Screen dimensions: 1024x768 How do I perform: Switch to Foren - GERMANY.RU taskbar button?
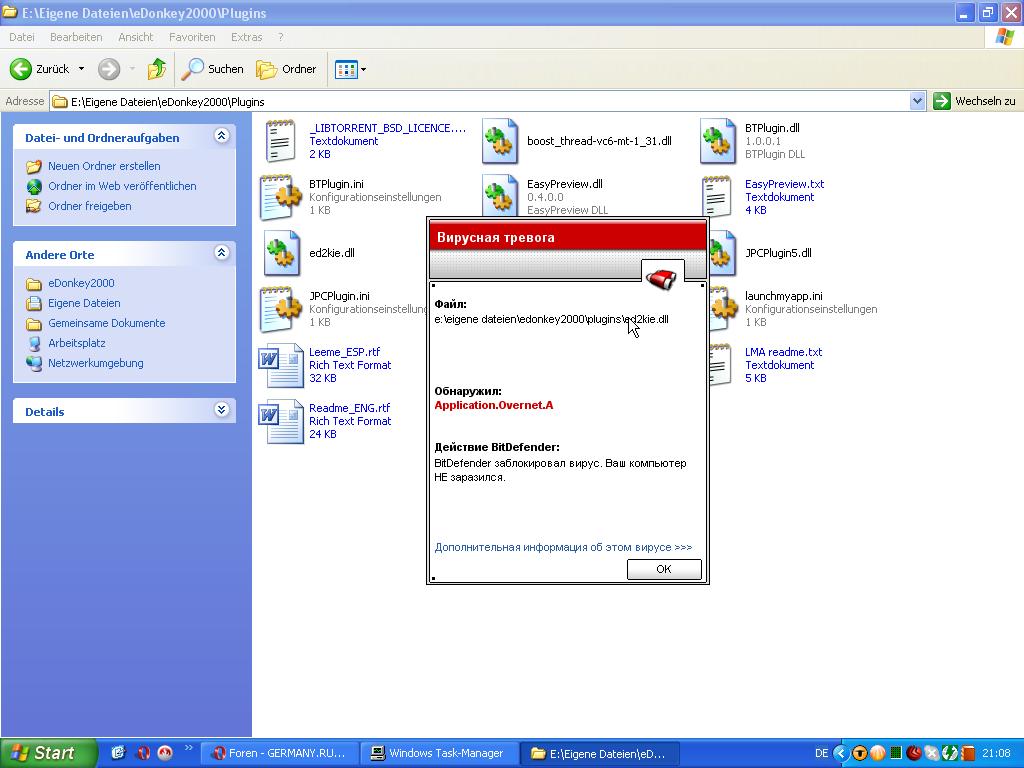(x=279, y=753)
